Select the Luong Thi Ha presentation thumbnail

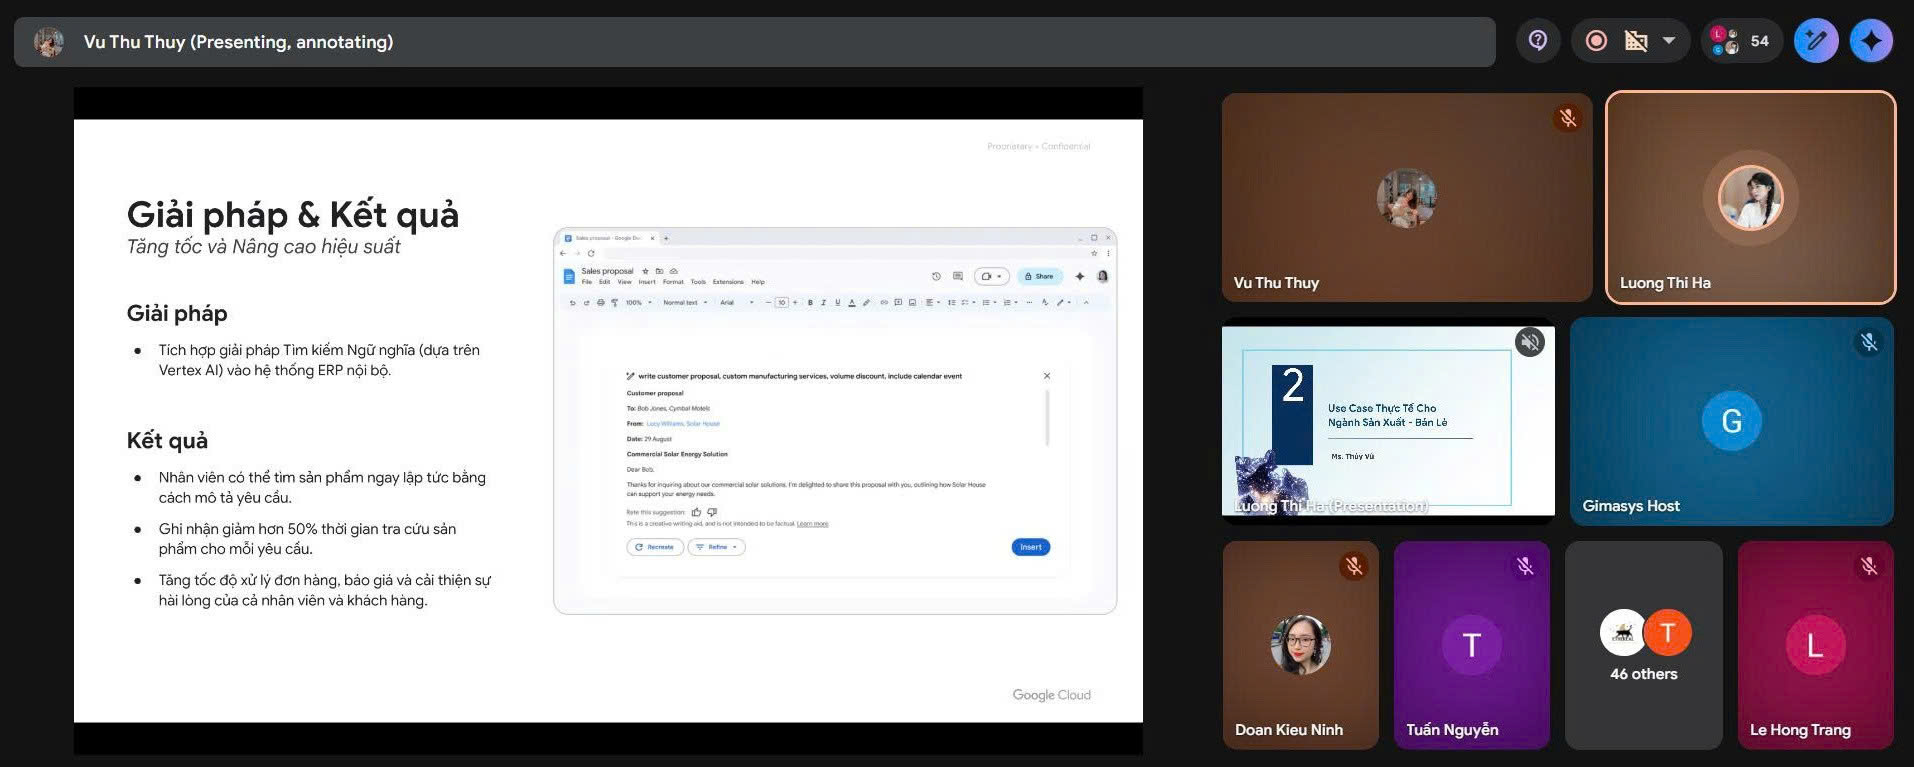[x=1387, y=421]
